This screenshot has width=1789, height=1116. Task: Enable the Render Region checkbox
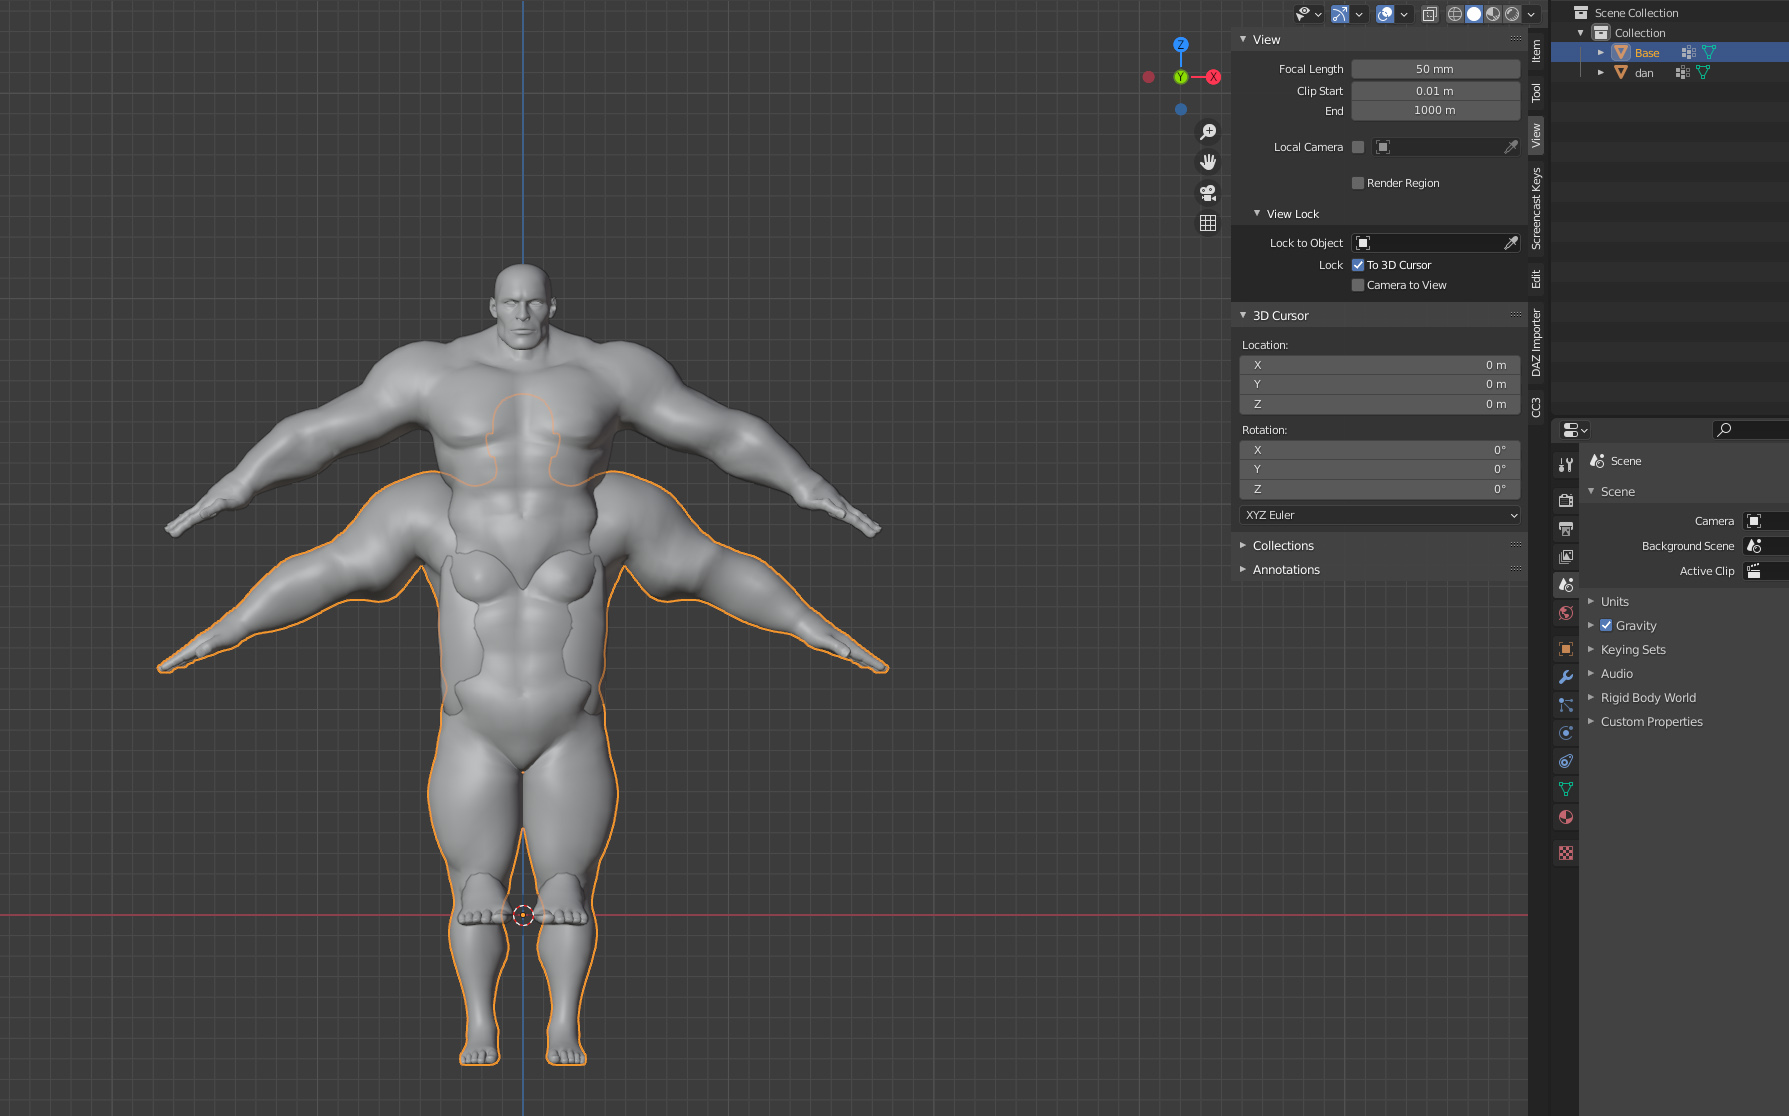coord(1358,183)
